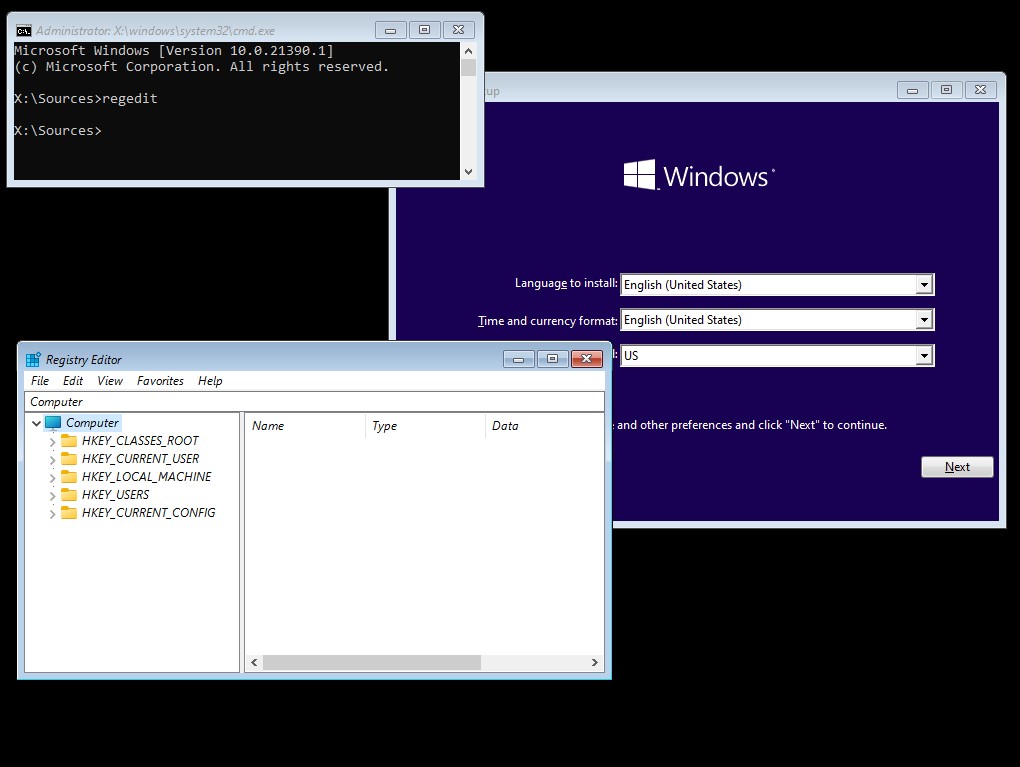Select HKEY_USERS text in tree
The width and height of the screenshot is (1020, 767).
(x=115, y=494)
